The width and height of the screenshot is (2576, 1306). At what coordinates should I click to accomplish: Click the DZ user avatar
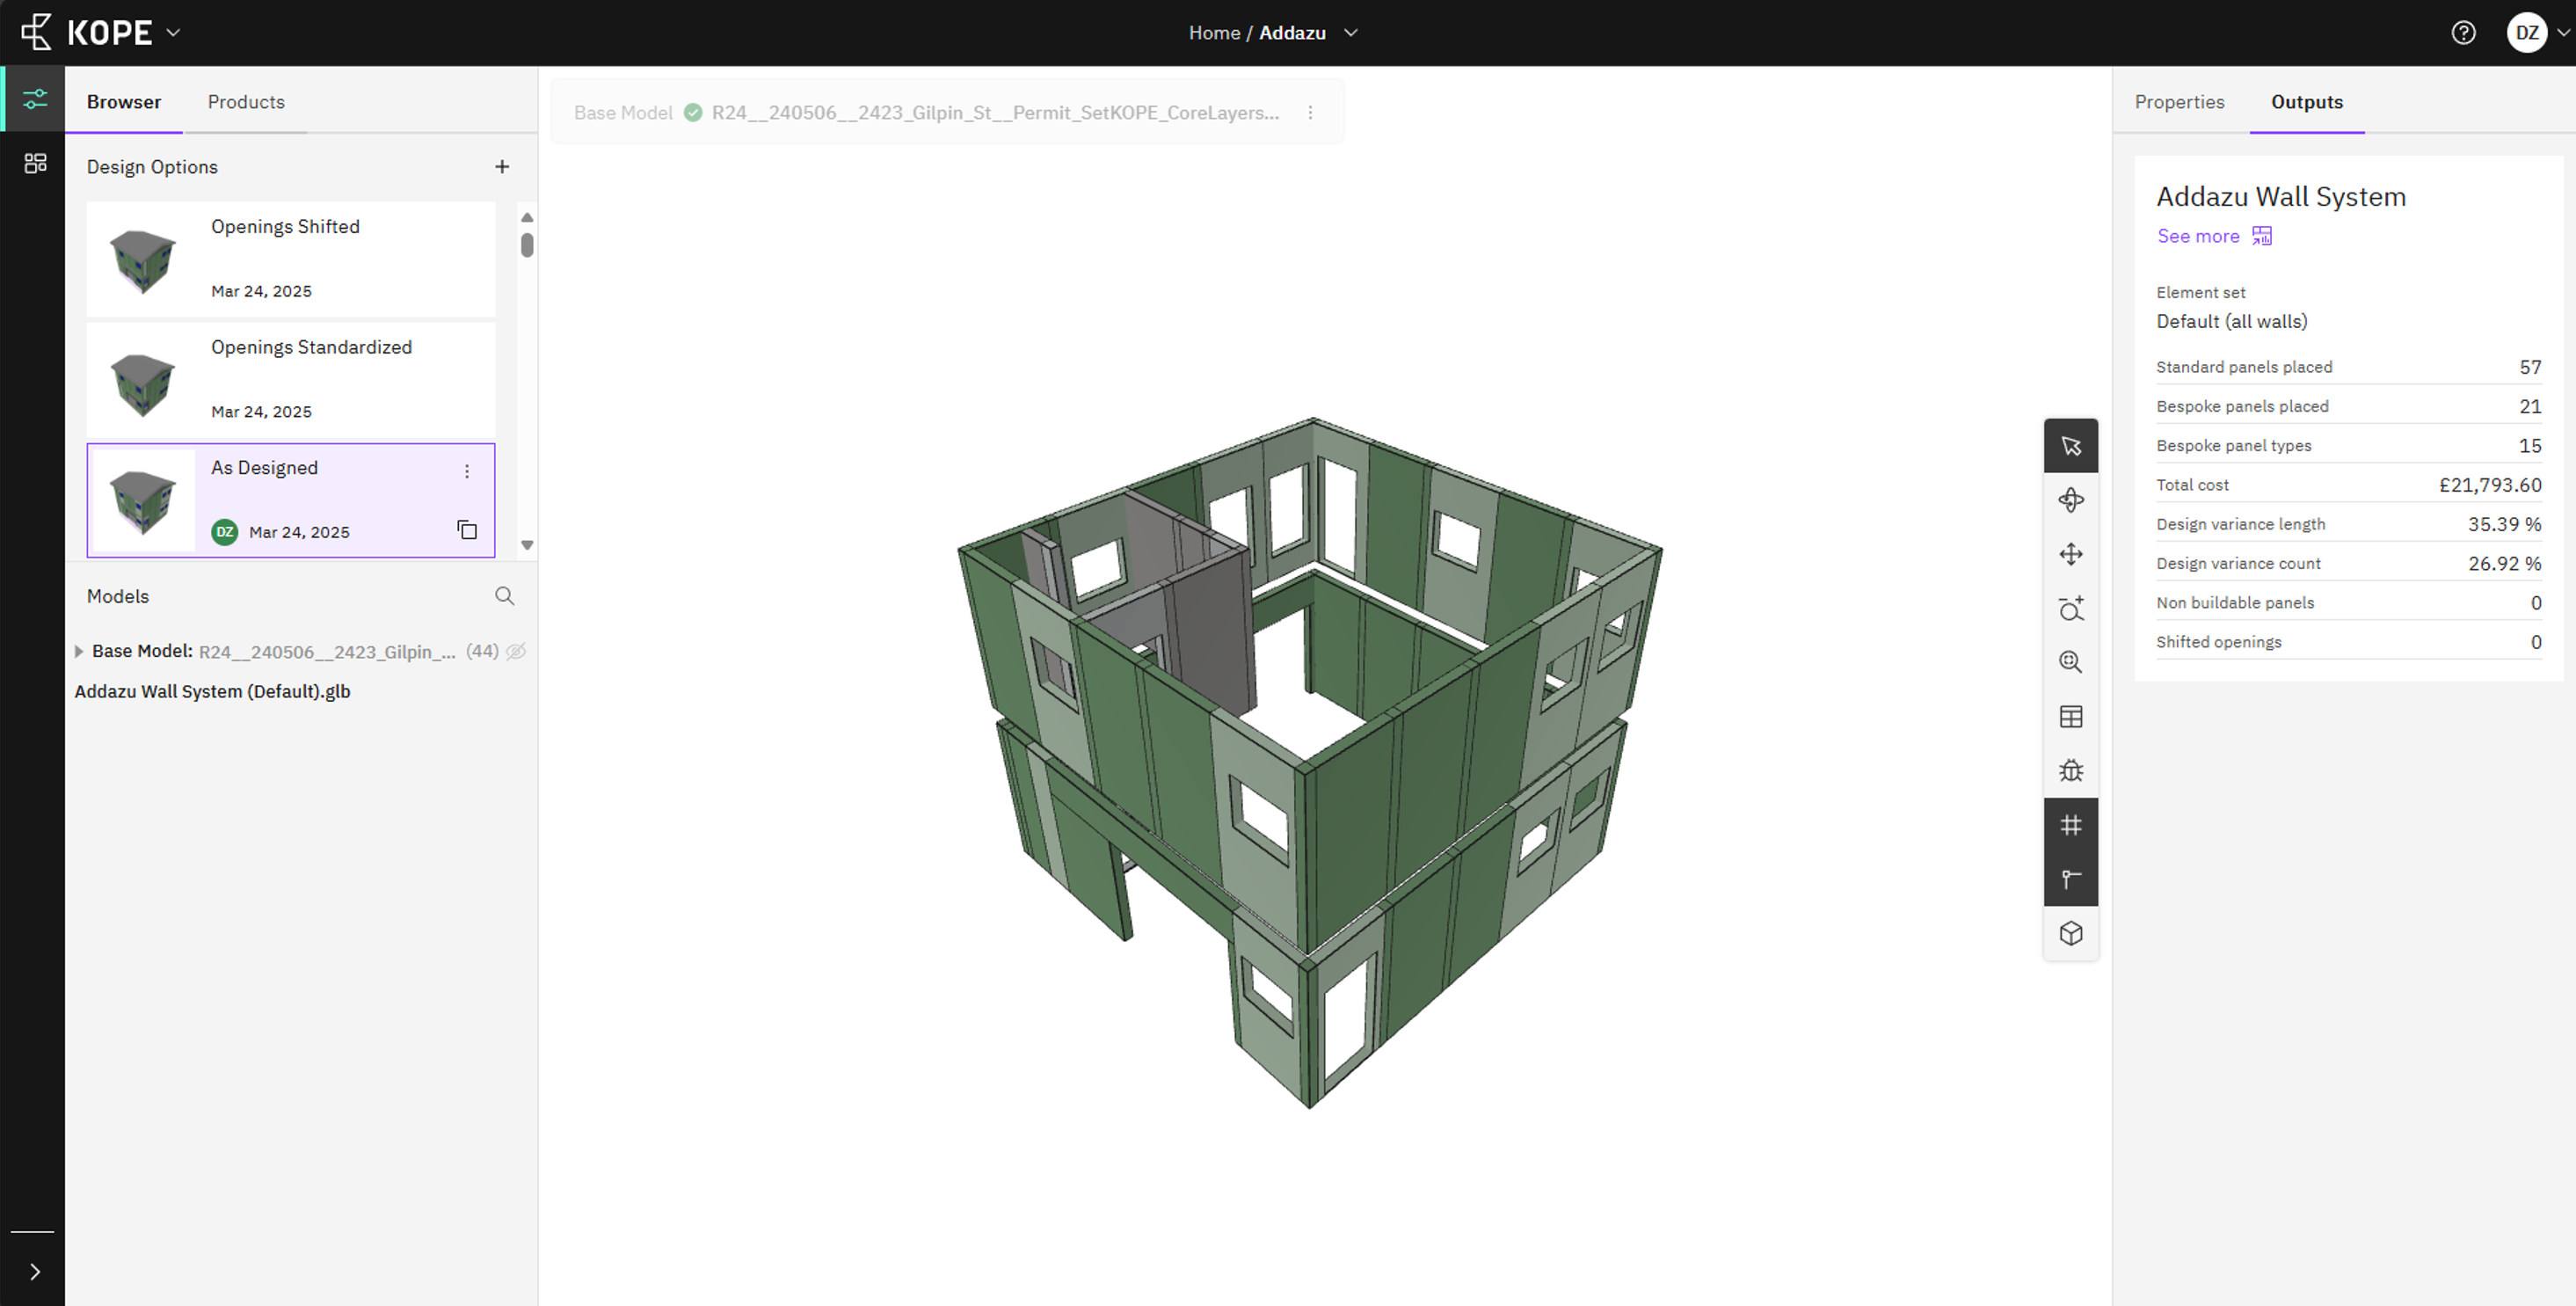2526,33
